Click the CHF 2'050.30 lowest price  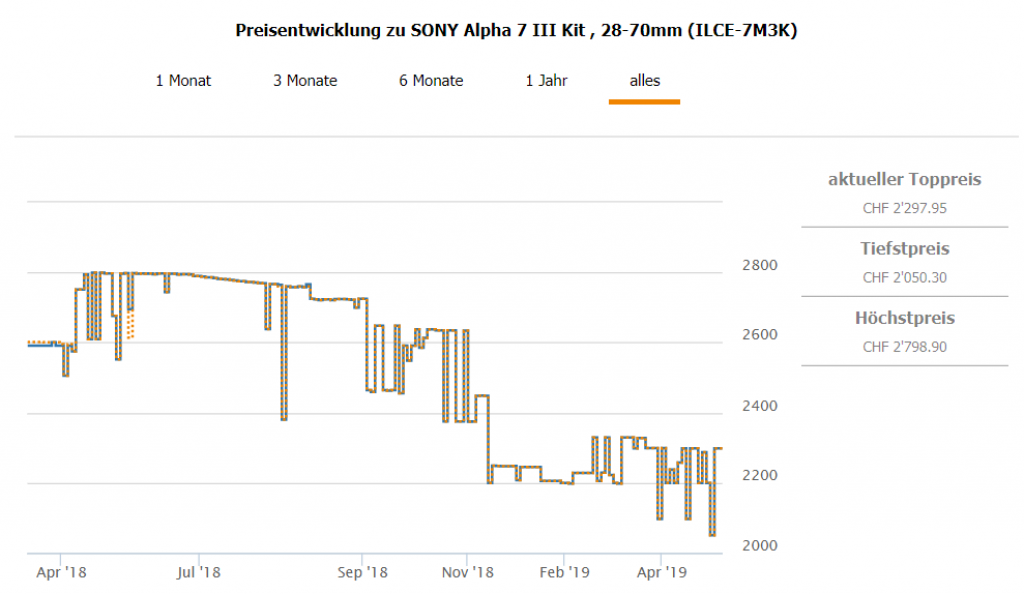point(904,277)
